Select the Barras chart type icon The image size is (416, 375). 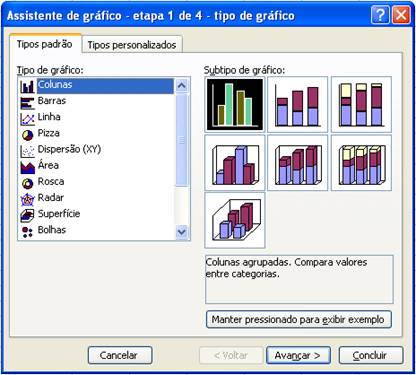[x=27, y=103]
